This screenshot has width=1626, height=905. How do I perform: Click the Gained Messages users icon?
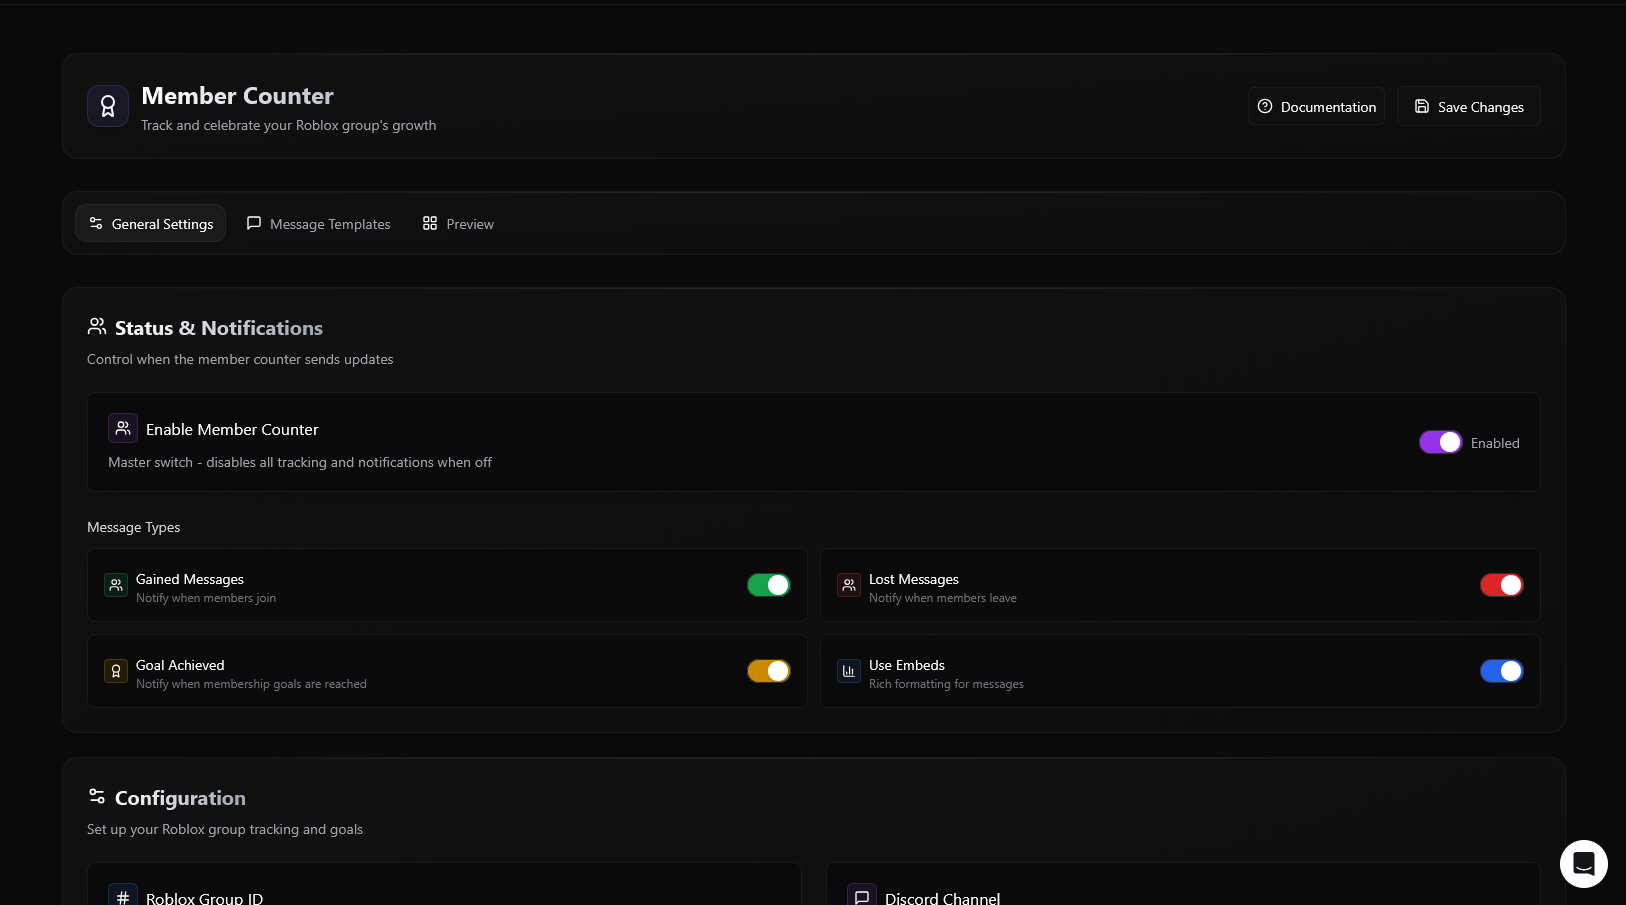click(x=116, y=585)
